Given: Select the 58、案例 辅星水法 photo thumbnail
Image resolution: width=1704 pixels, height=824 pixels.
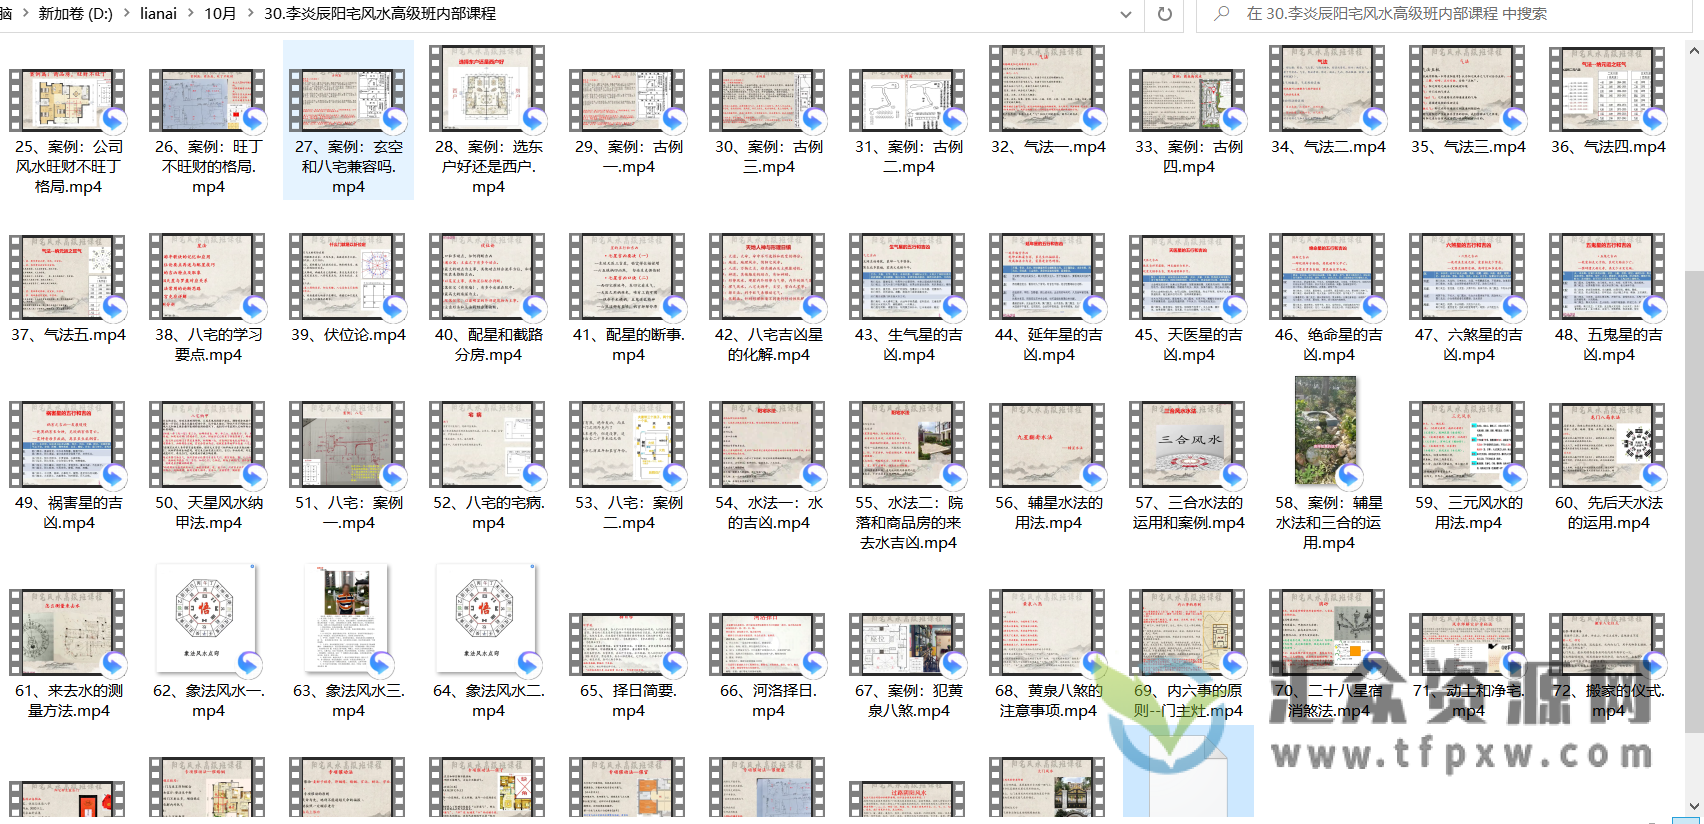Looking at the screenshot, I should [1327, 432].
